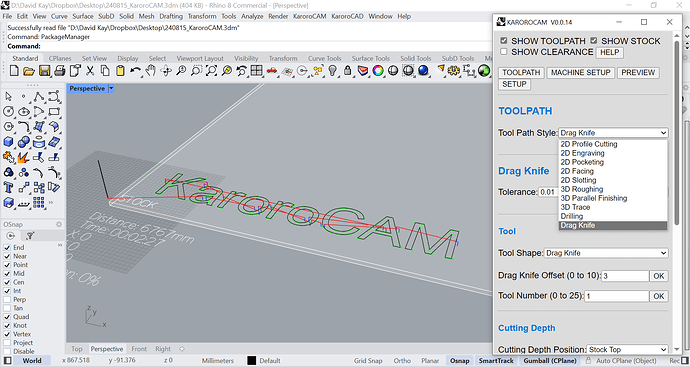
Task: Select the Pan hand tool icon
Action: pyautogui.click(x=151, y=70)
